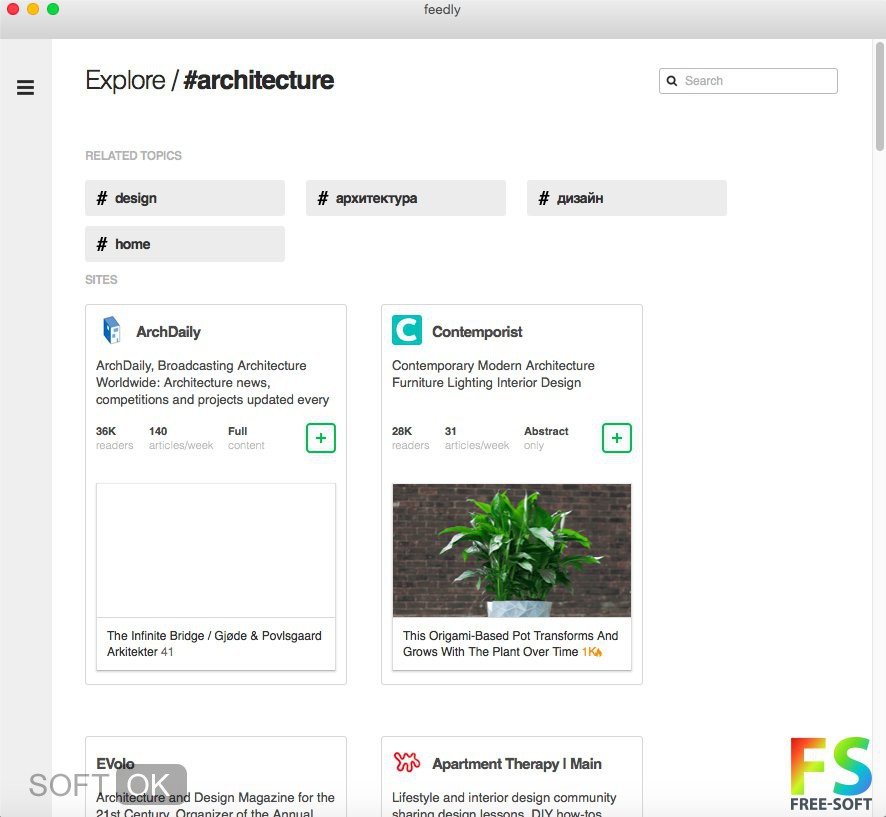This screenshot has height=817, width=886.
Task: Click Contemporist's 31 articles/week stat
Action: click(477, 438)
